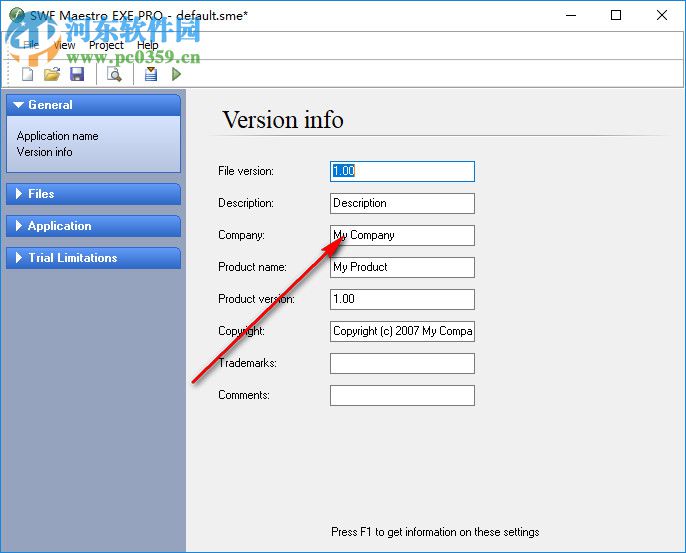Collapse the General section
This screenshot has height=553, width=686.
tap(93, 105)
